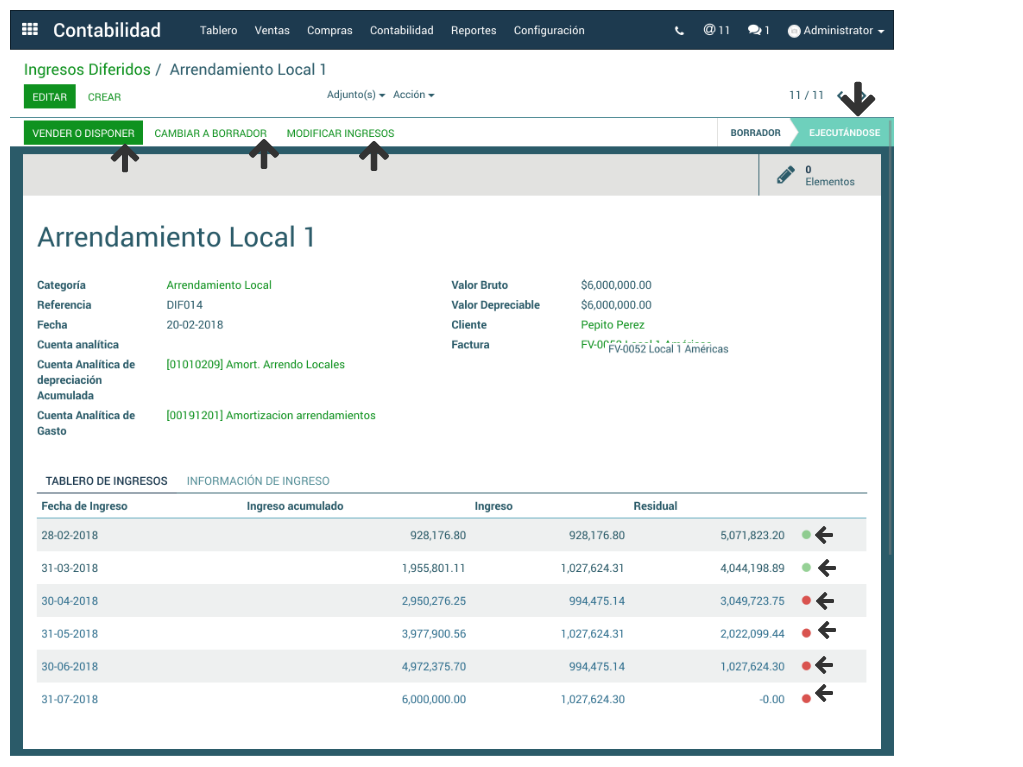Open the Administrator user menu

(x=836, y=31)
